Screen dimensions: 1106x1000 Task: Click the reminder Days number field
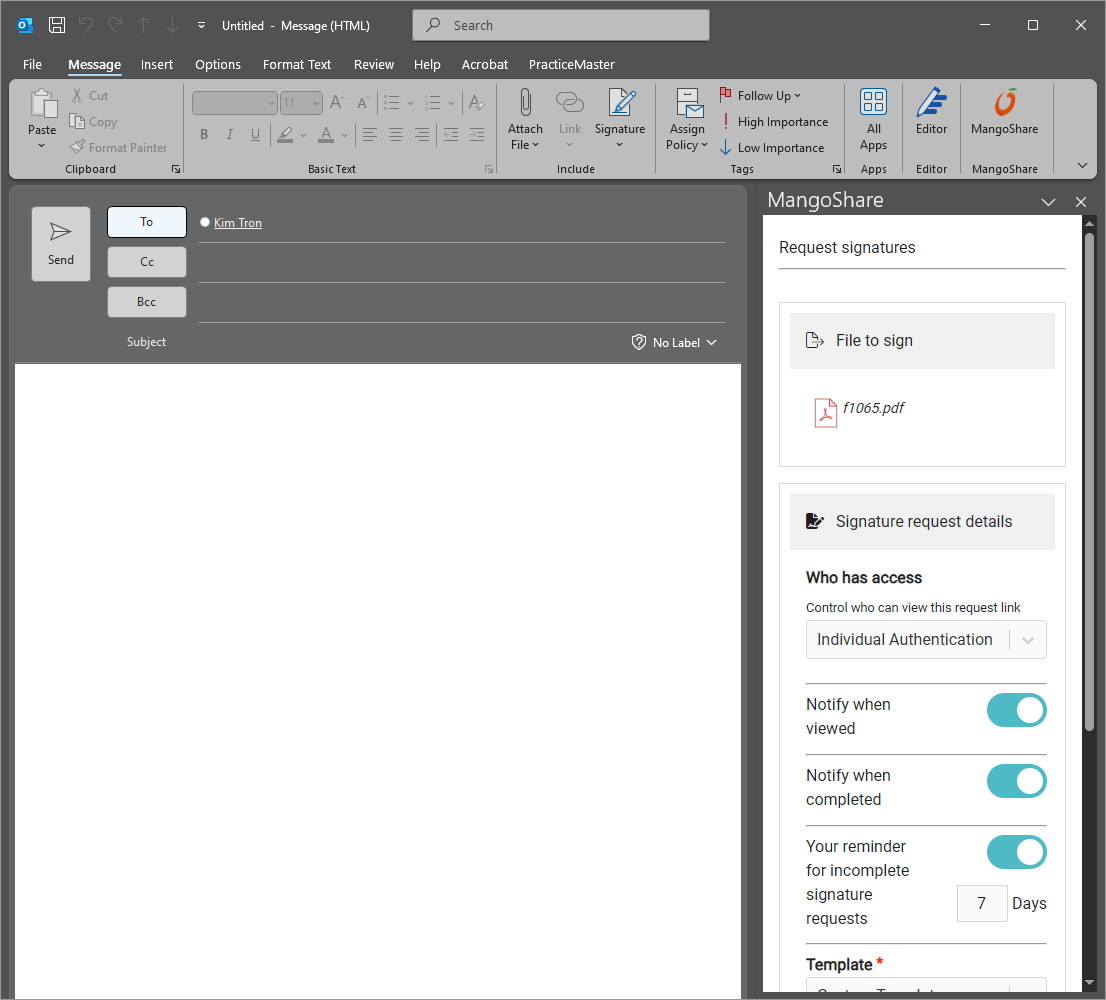pos(981,903)
